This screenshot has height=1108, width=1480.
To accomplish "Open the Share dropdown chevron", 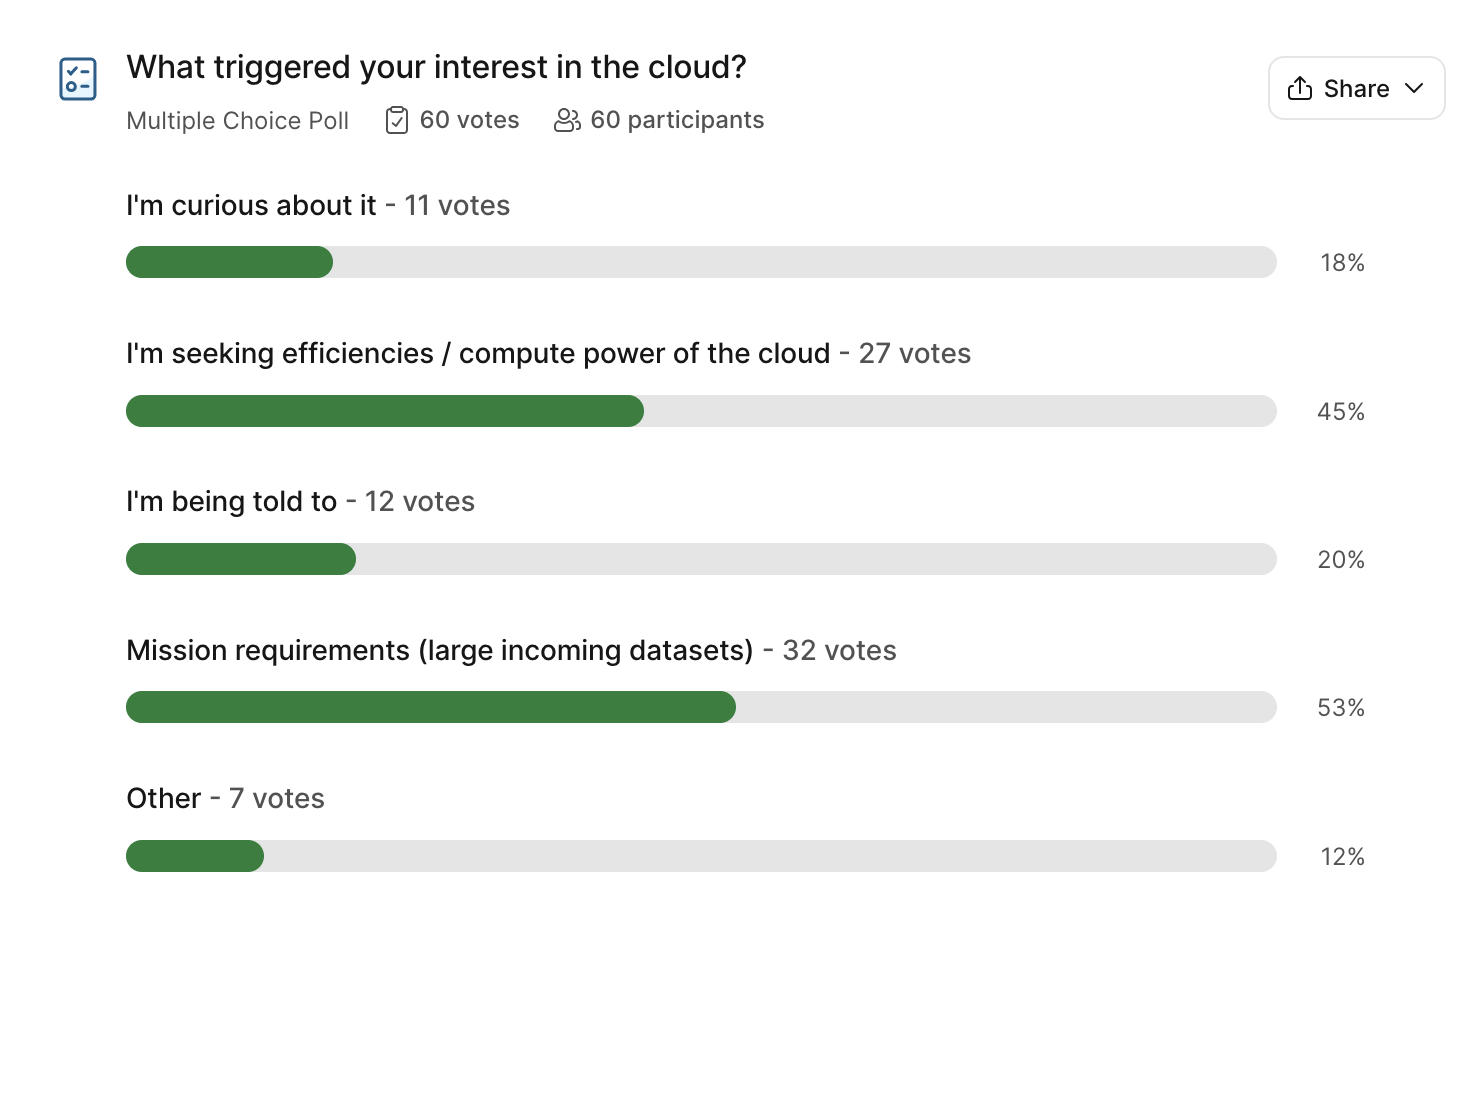I will point(1414,88).
